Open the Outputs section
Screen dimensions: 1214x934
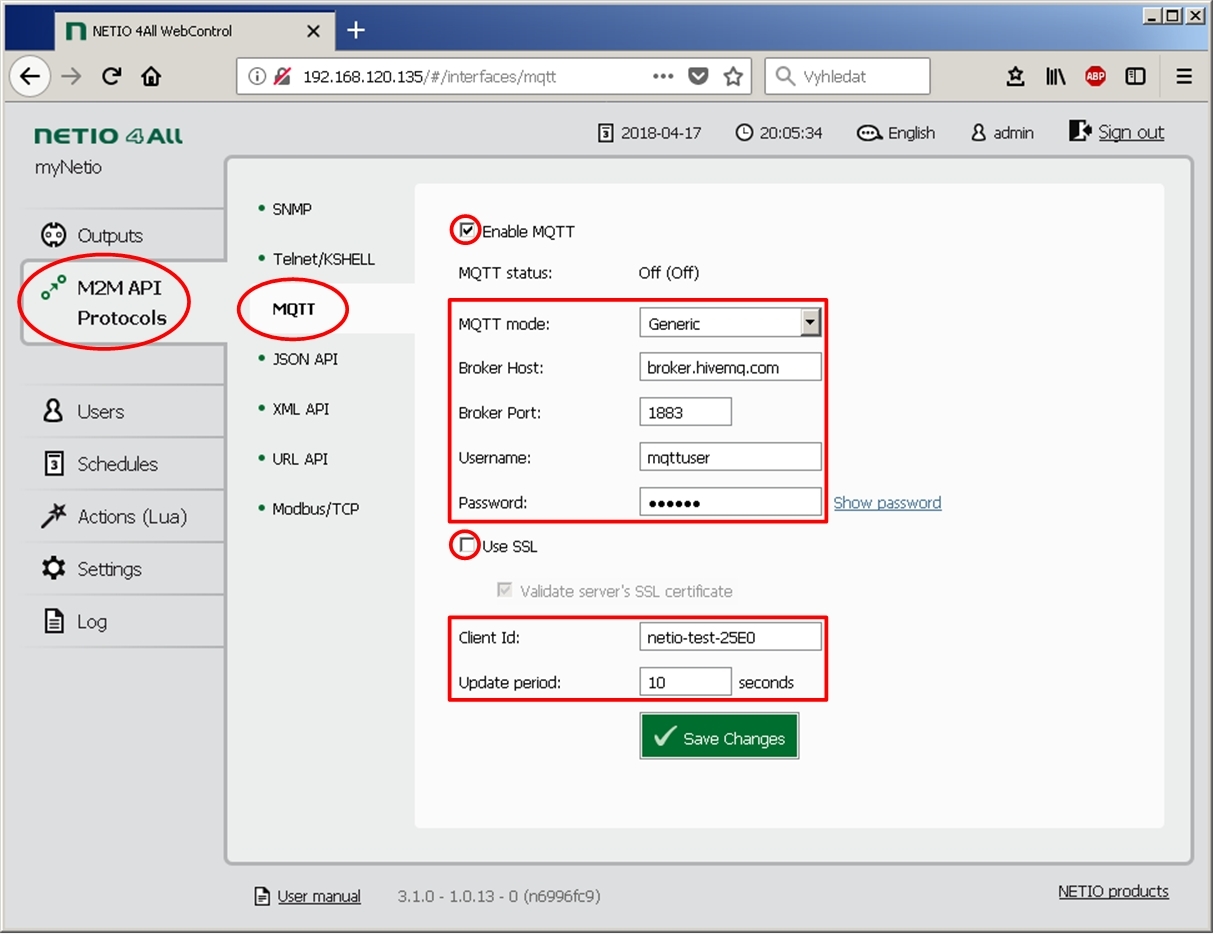(124, 236)
